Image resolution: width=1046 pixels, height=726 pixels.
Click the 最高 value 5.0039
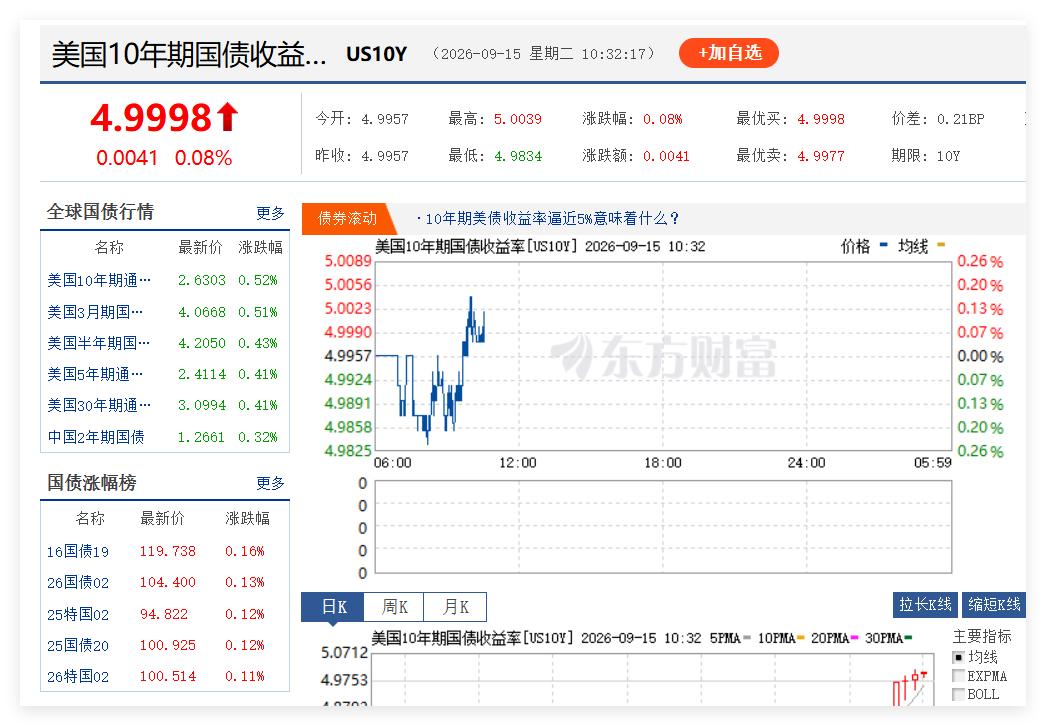518,119
